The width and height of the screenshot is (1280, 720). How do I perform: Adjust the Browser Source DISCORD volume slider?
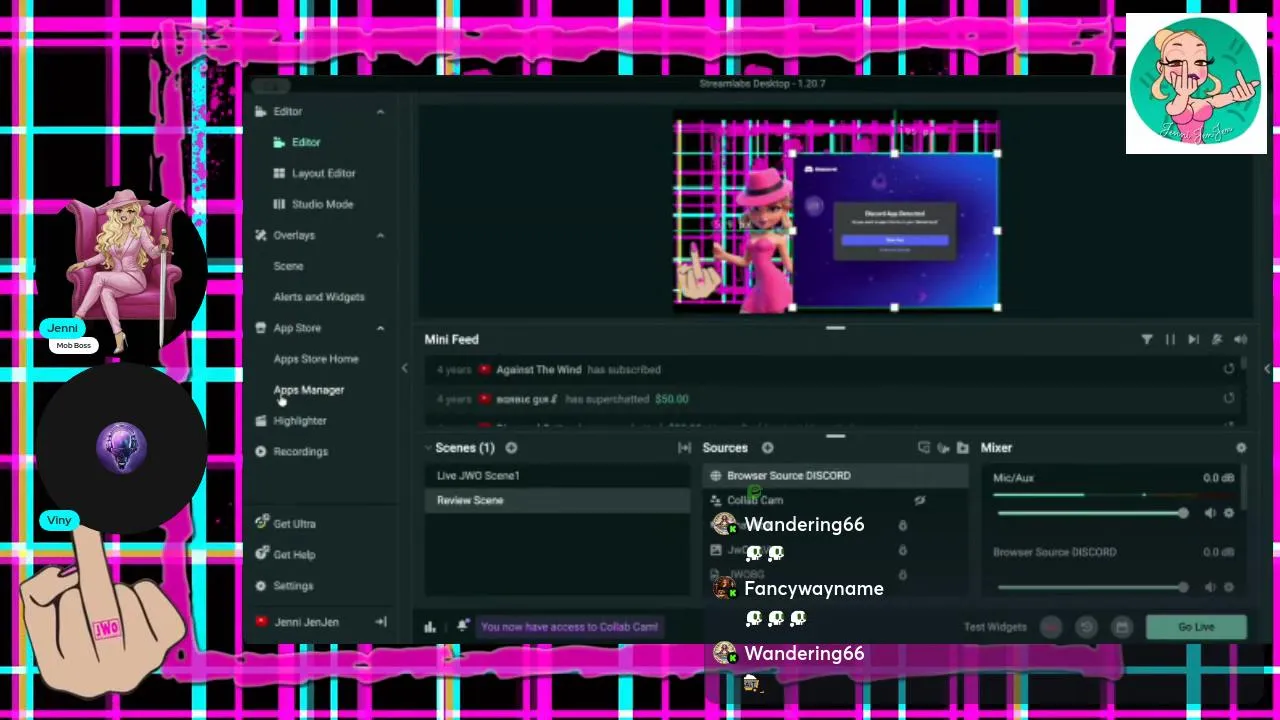1091,587
